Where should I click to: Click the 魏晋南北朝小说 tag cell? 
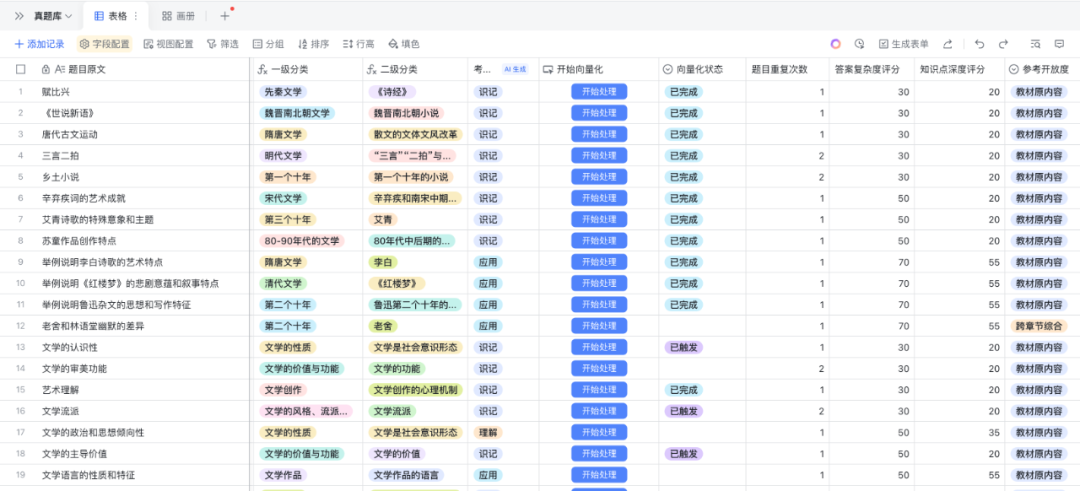point(406,113)
